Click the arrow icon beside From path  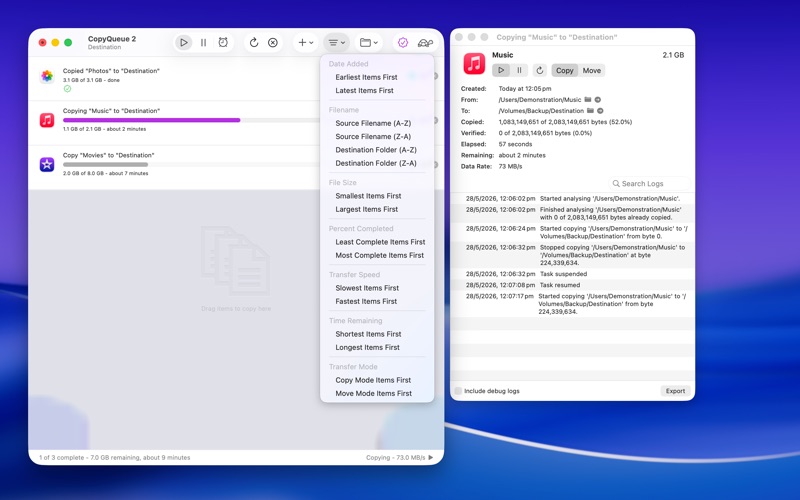tap(597, 99)
